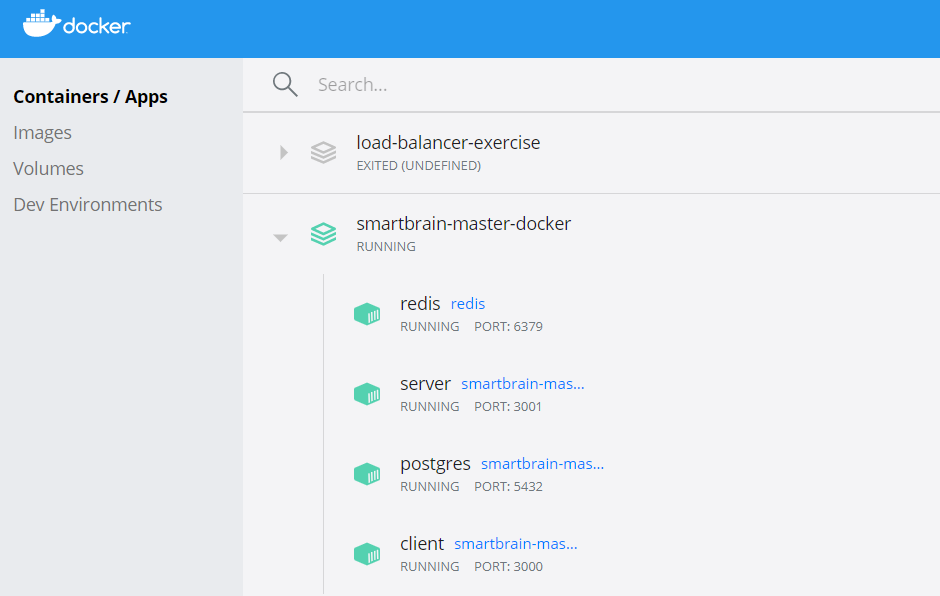
Task: Open the server container's smartbrain-mas... image link
Action: 523,384
